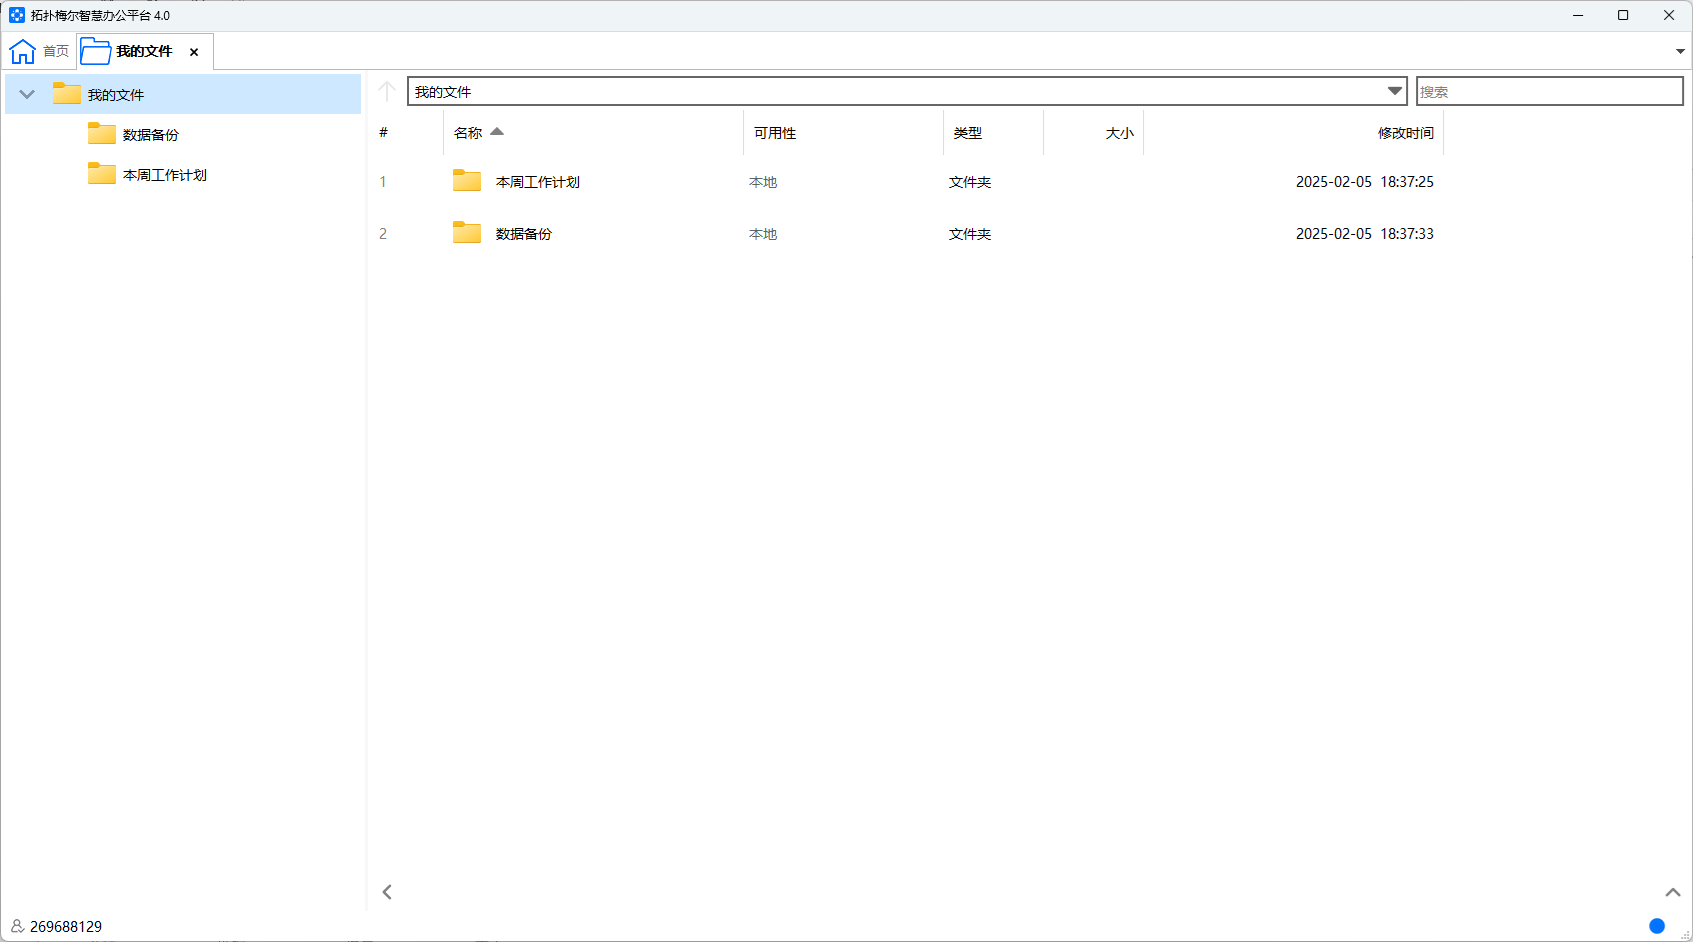Click the folder icon beside 本周工作计划 in tree
The height and width of the screenshot is (942, 1693).
[x=102, y=173]
